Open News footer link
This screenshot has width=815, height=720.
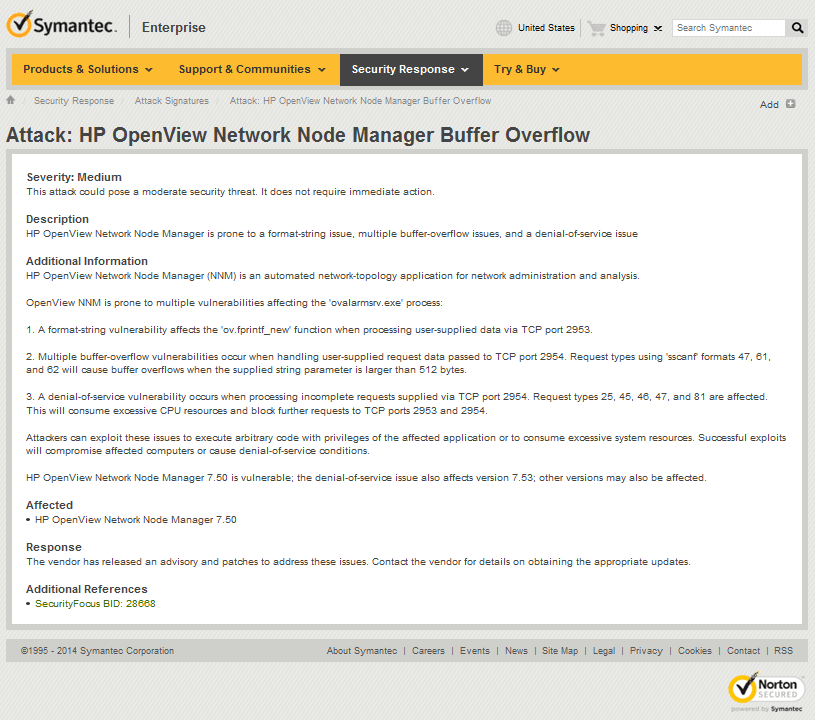pos(516,650)
